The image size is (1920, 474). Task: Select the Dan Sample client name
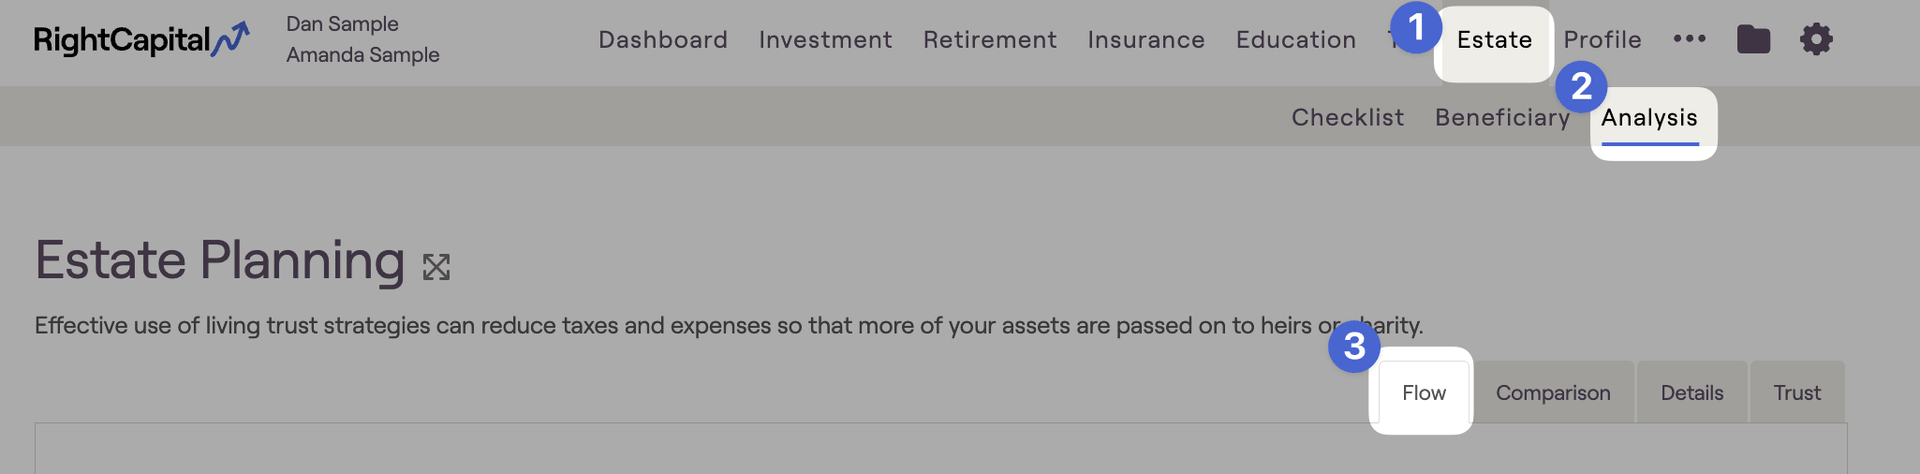click(x=342, y=24)
